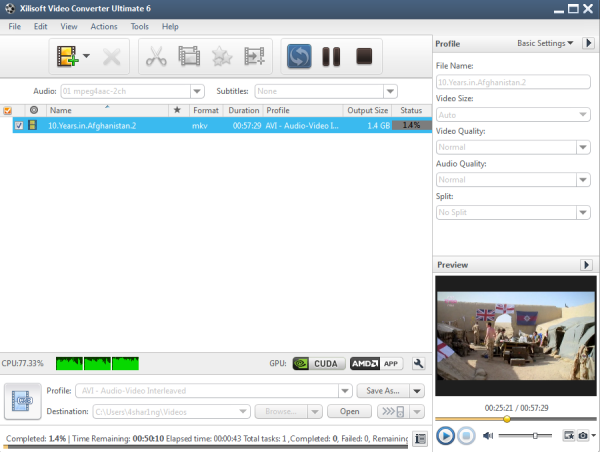Open the Help menu
Viewport: 600px width, 452px height.
(170, 26)
